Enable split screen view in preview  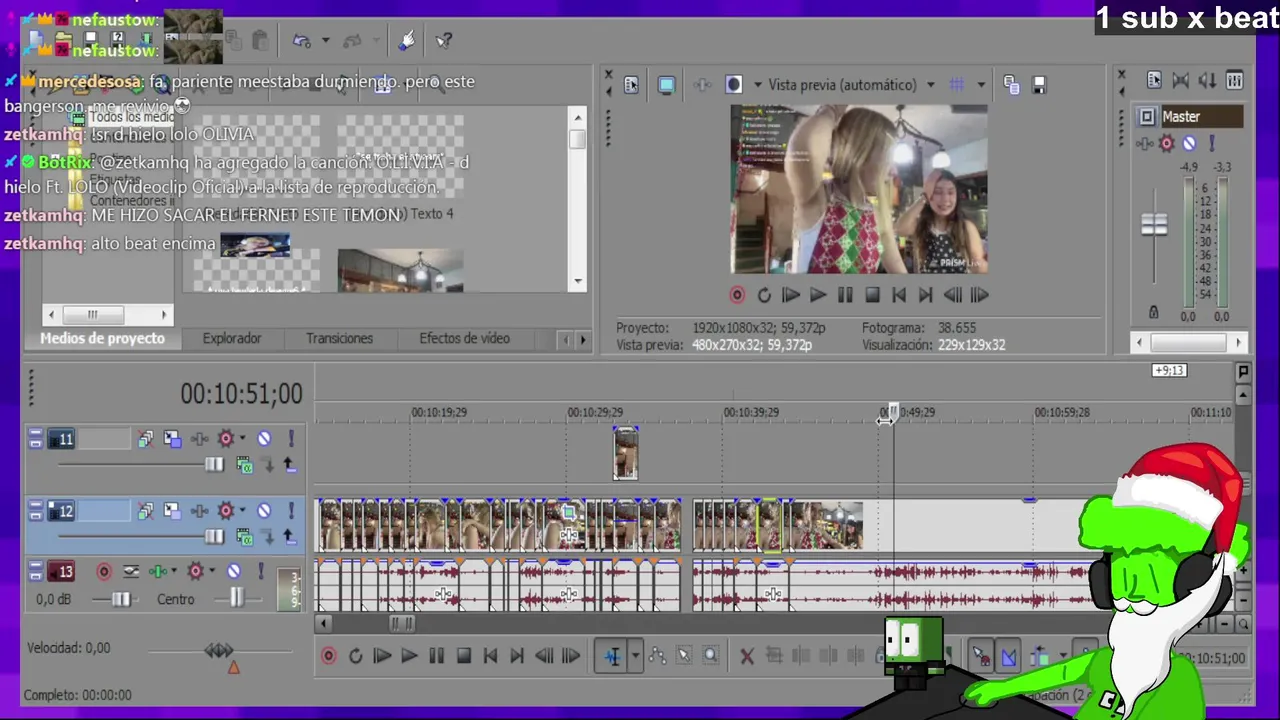(x=733, y=85)
